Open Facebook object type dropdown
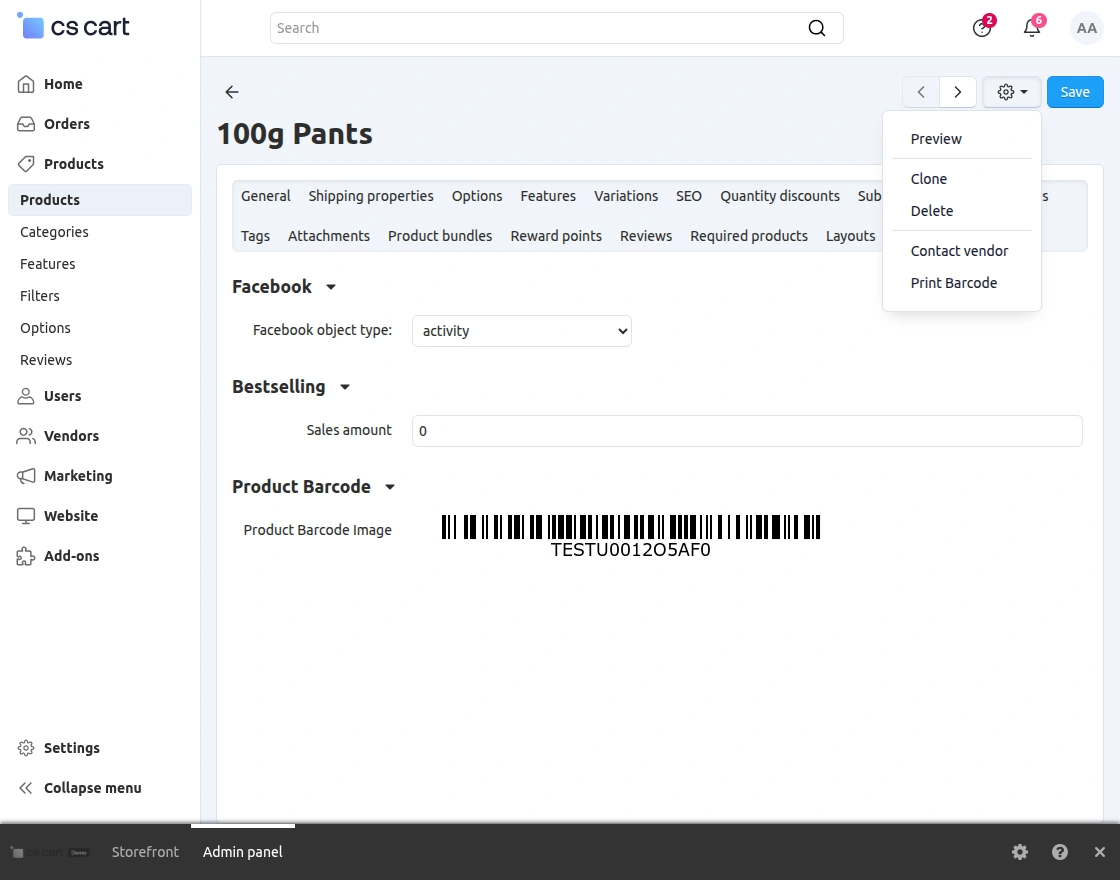The height and width of the screenshot is (880, 1120). (521, 331)
